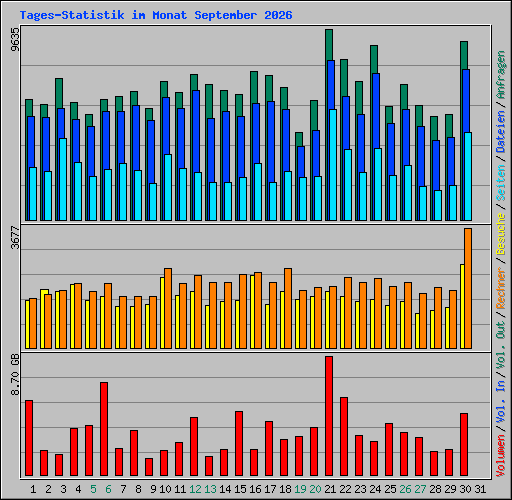
Task: Click the Dateien legend label
Action: click(501, 131)
